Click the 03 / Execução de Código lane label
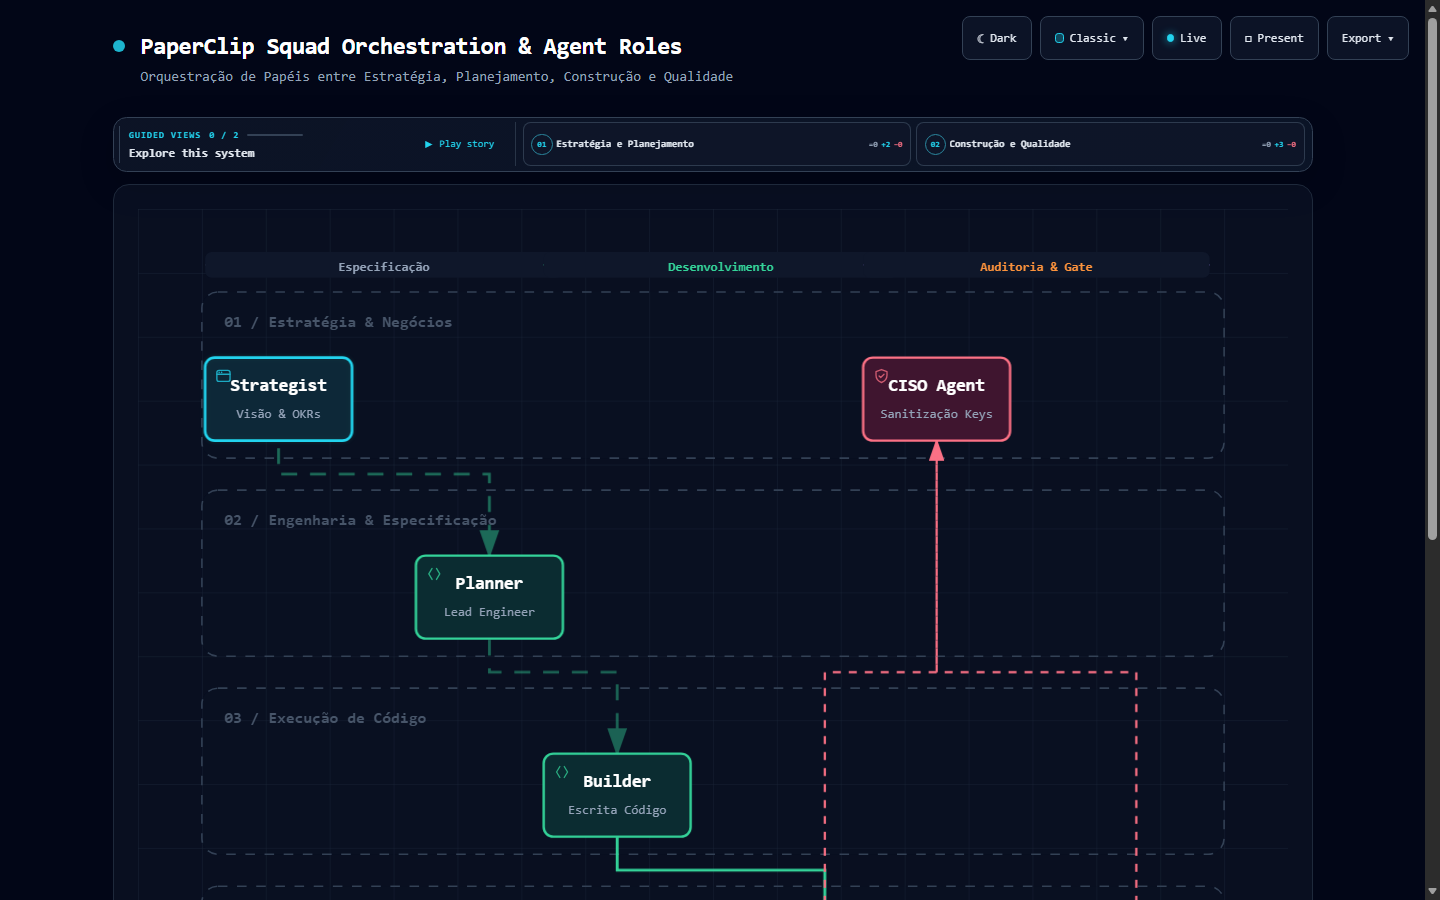The width and height of the screenshot is (1440, 900). point(325,718)
